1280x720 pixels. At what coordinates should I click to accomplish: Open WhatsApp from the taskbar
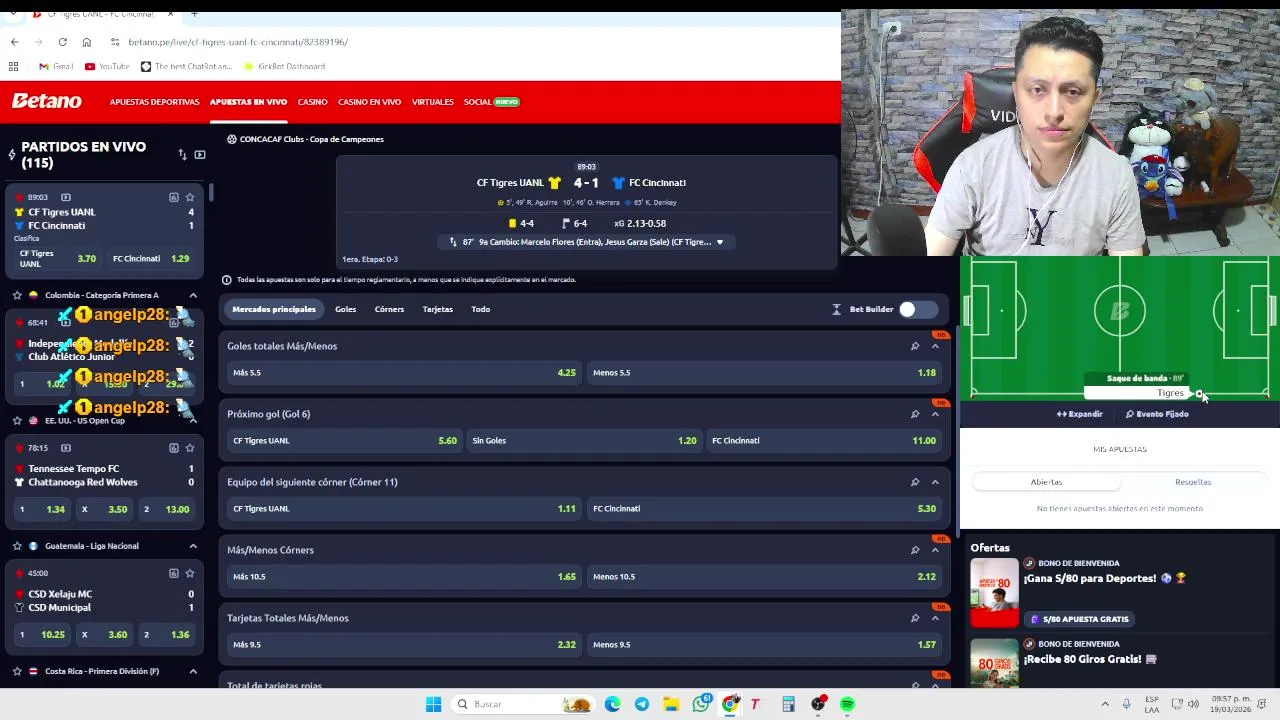(x=701, y=704)
